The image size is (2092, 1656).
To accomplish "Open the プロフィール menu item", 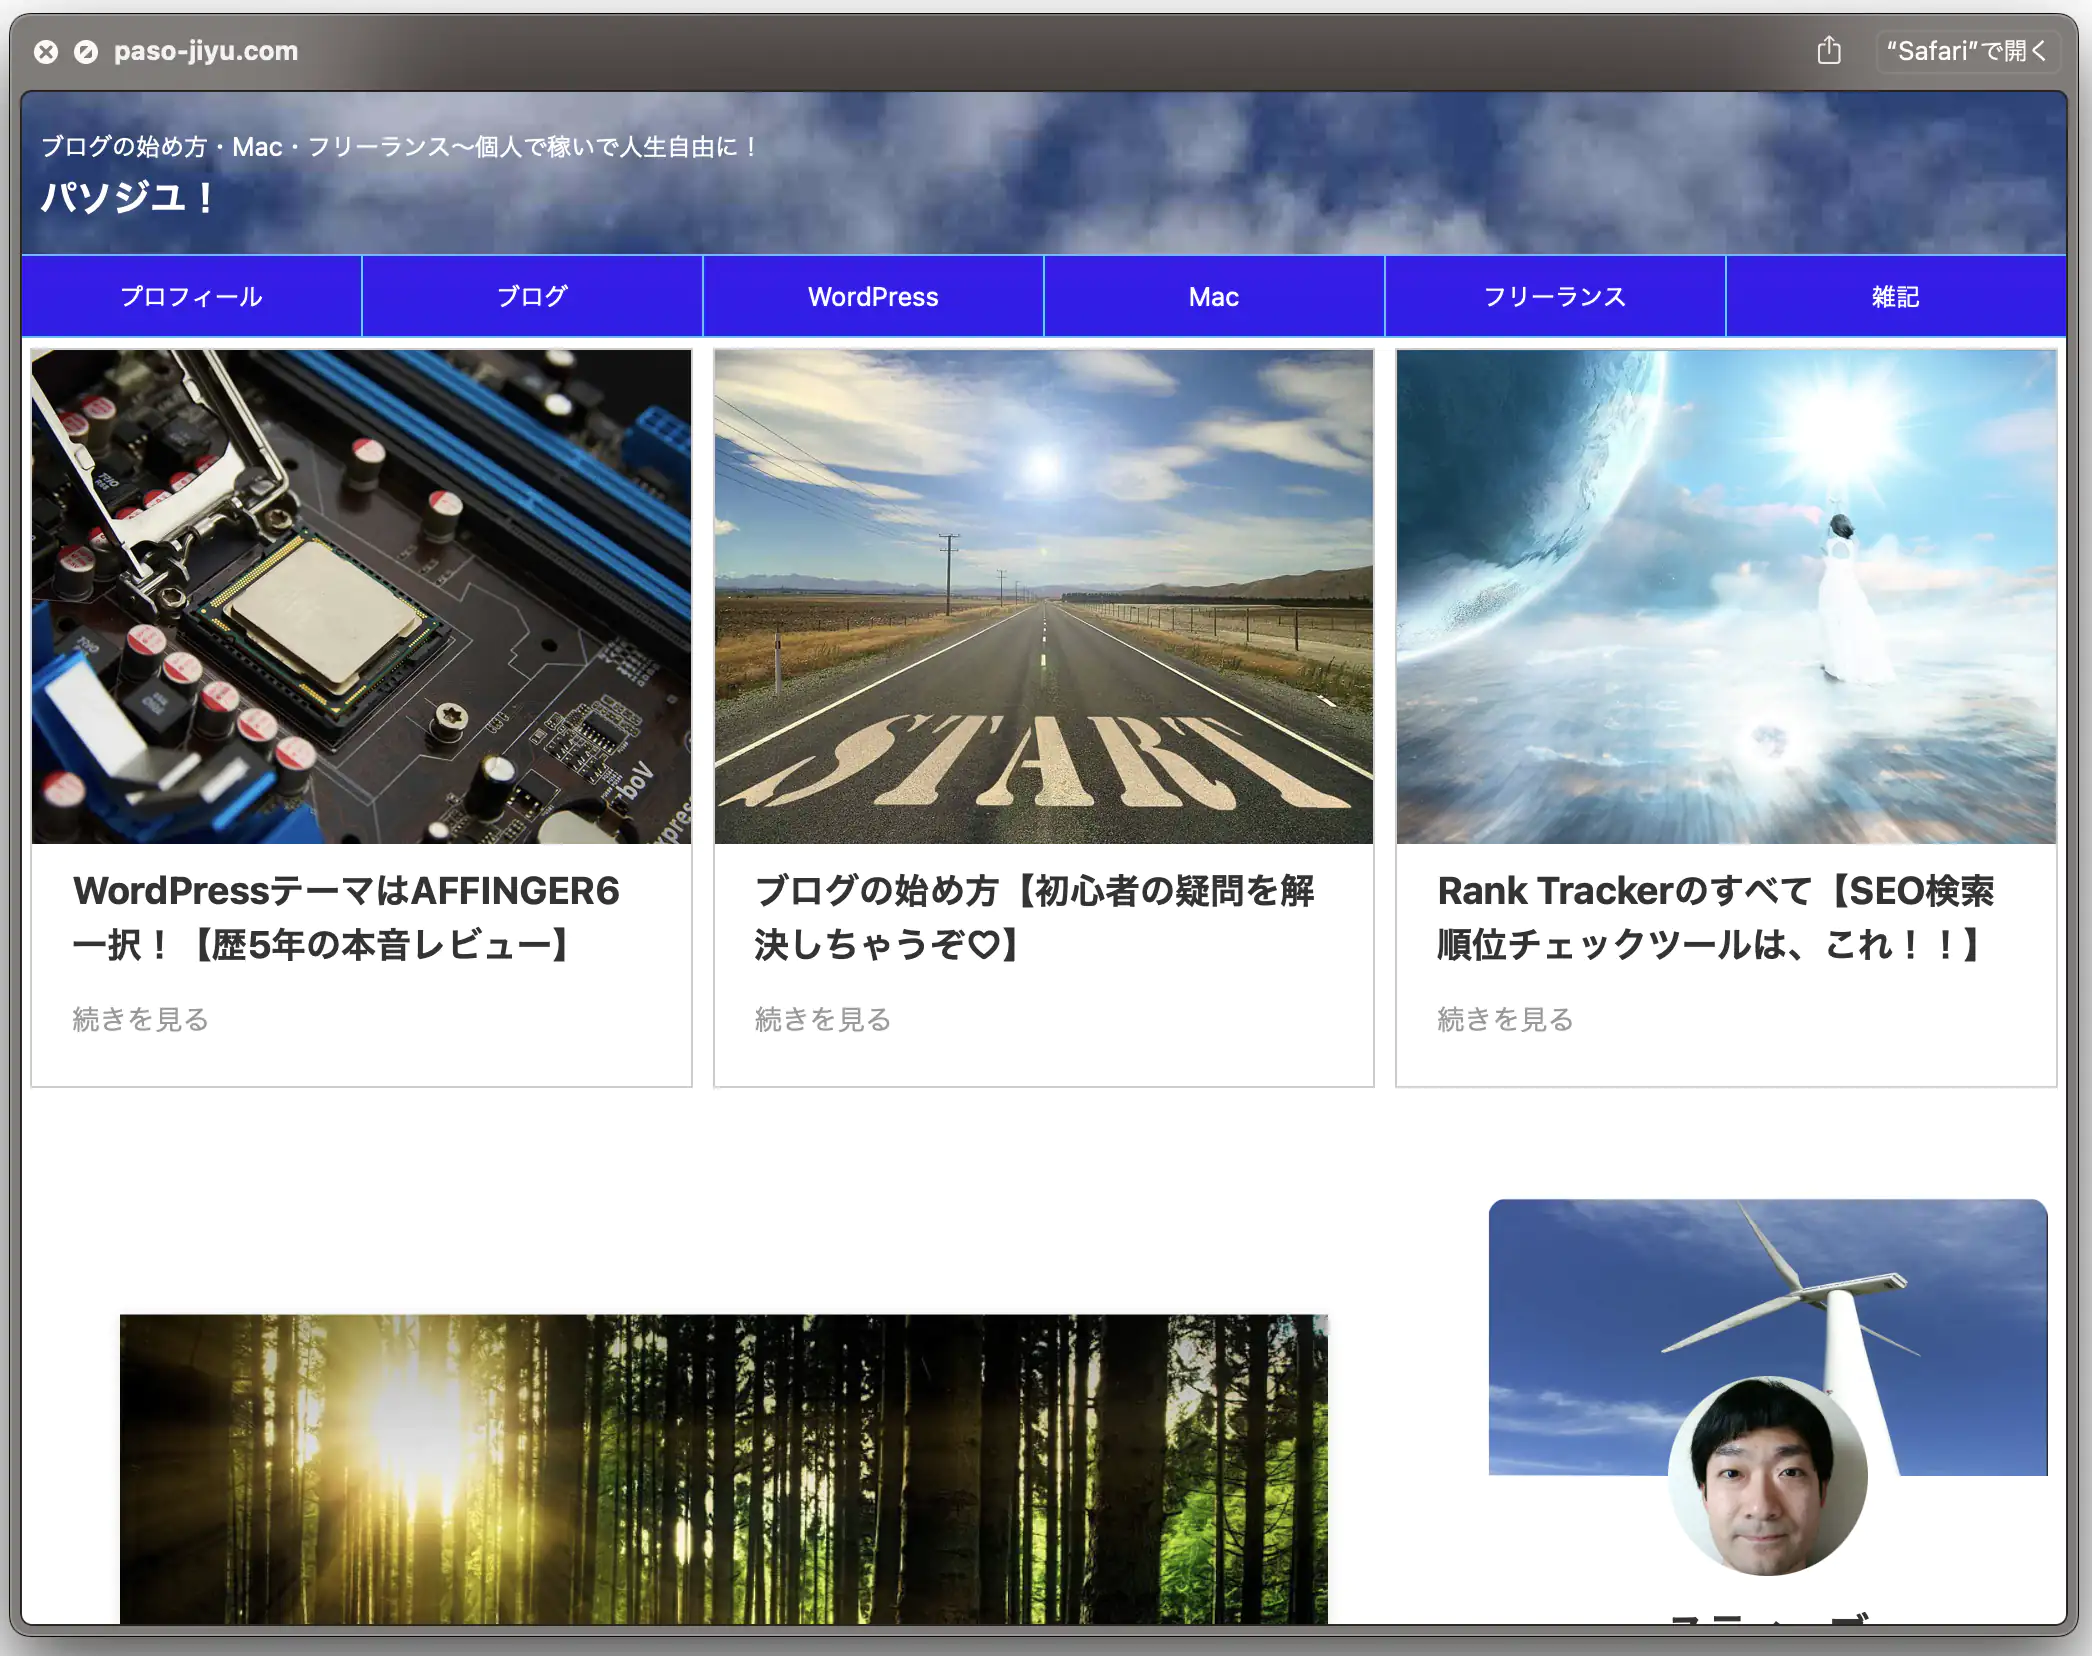I will click(x=191, y=296).
